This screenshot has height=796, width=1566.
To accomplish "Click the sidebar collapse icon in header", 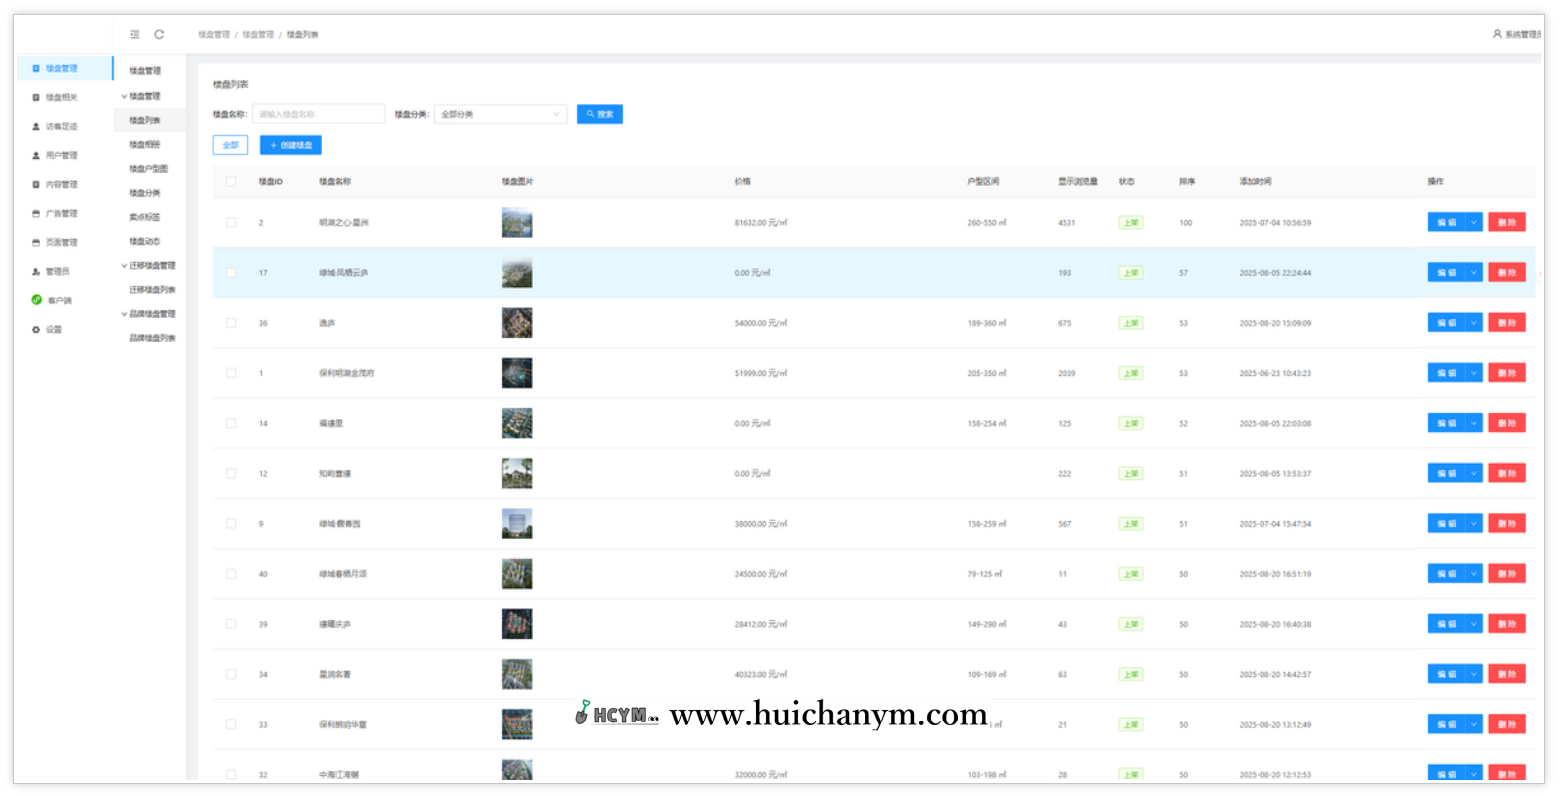I will tap(135, 34).
